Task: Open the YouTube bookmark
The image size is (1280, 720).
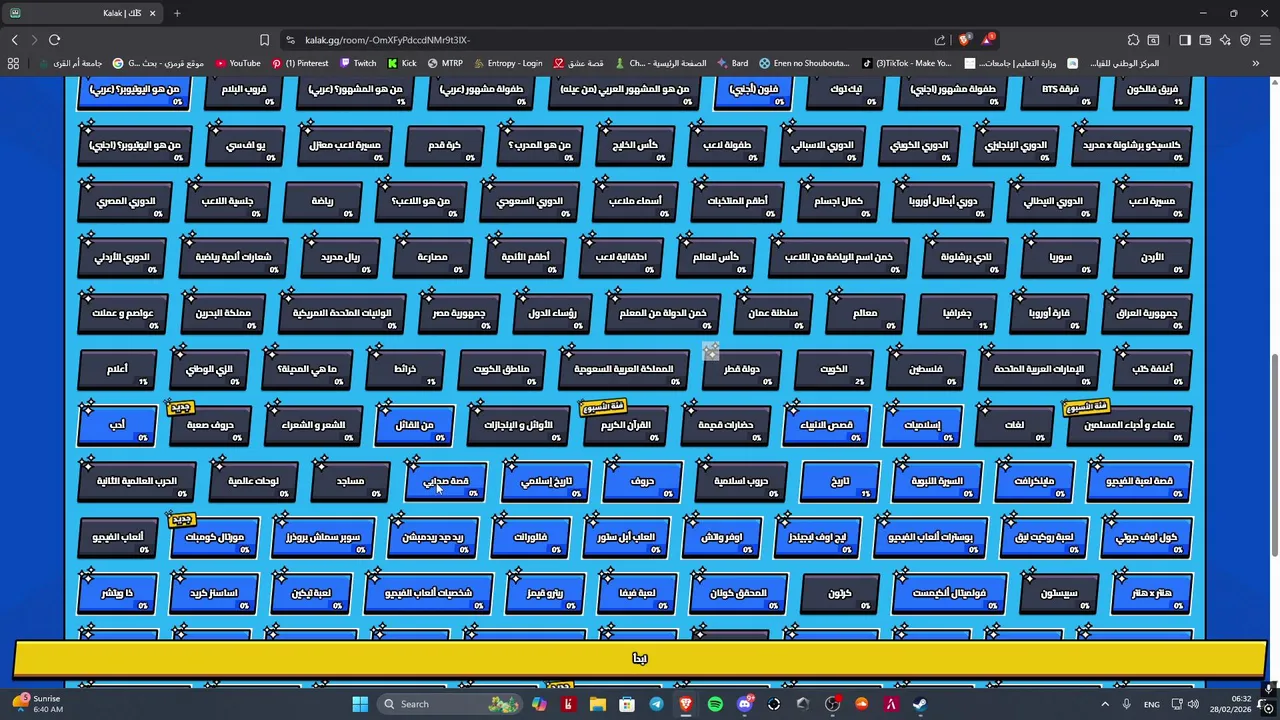Action: tap(238, 63)
